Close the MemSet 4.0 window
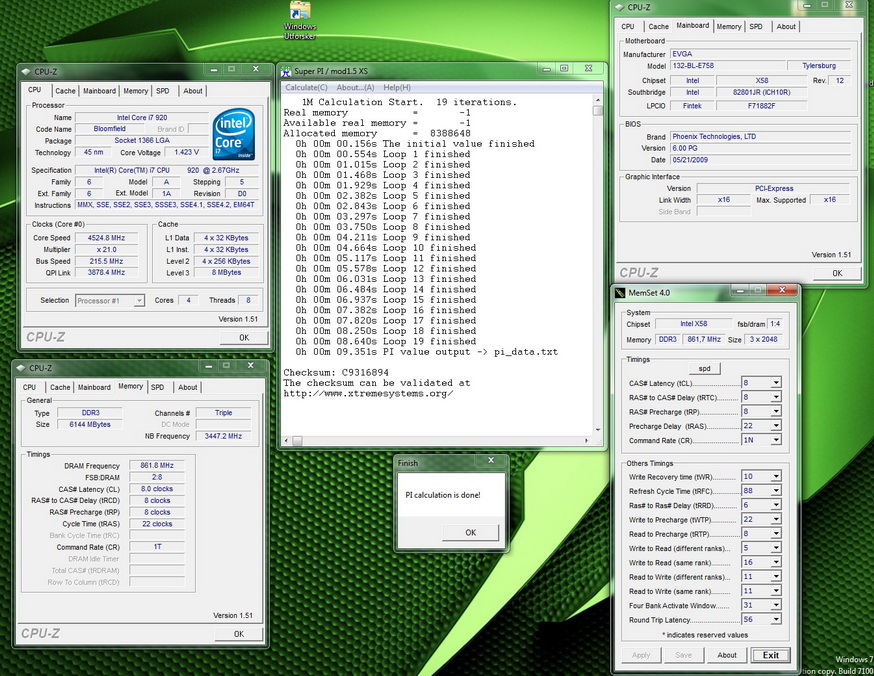874x676 pixels. [782, 290]
